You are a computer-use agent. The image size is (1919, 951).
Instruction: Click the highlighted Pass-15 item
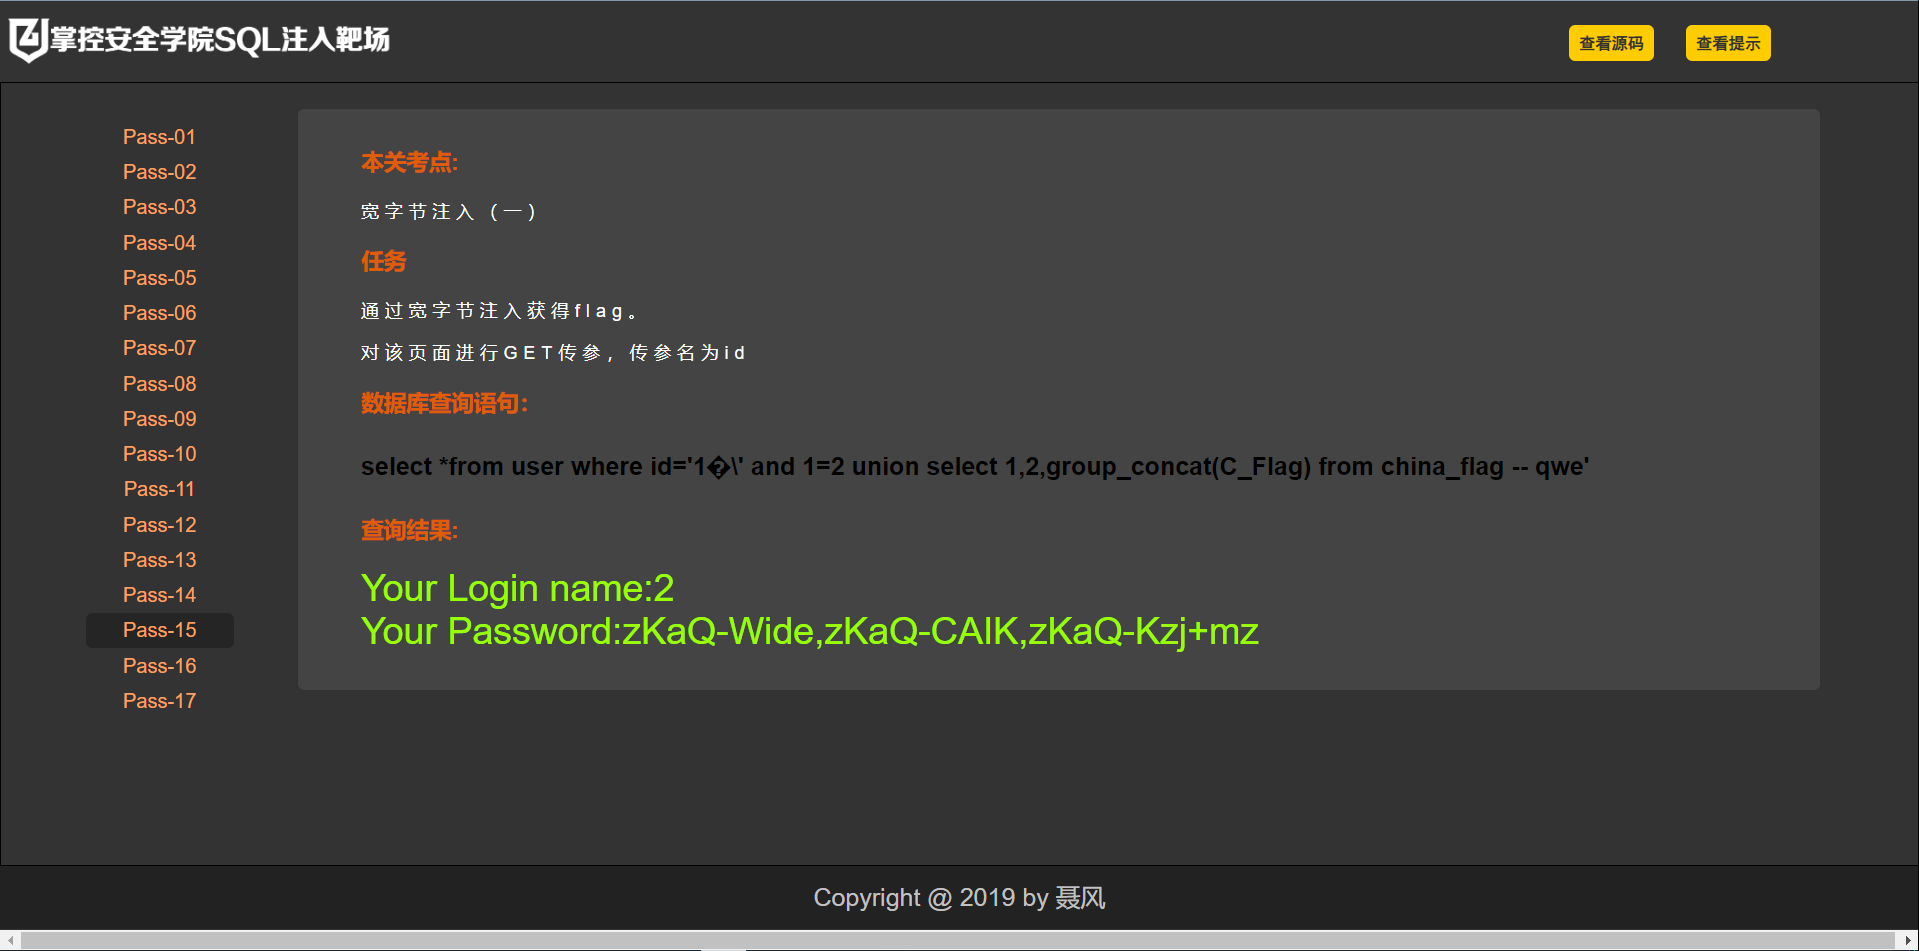[x=160, y=630]
